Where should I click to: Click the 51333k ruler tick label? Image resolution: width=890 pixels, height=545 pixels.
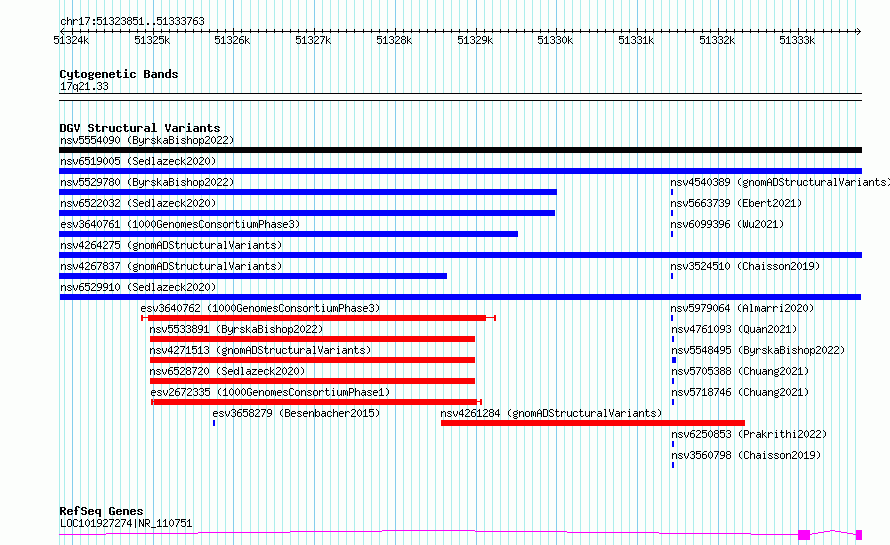797,40
